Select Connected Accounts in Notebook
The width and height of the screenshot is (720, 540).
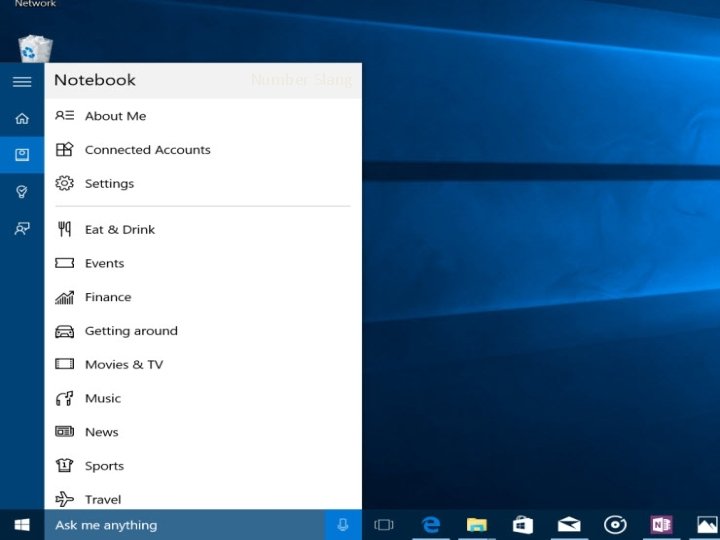point(147,150)
